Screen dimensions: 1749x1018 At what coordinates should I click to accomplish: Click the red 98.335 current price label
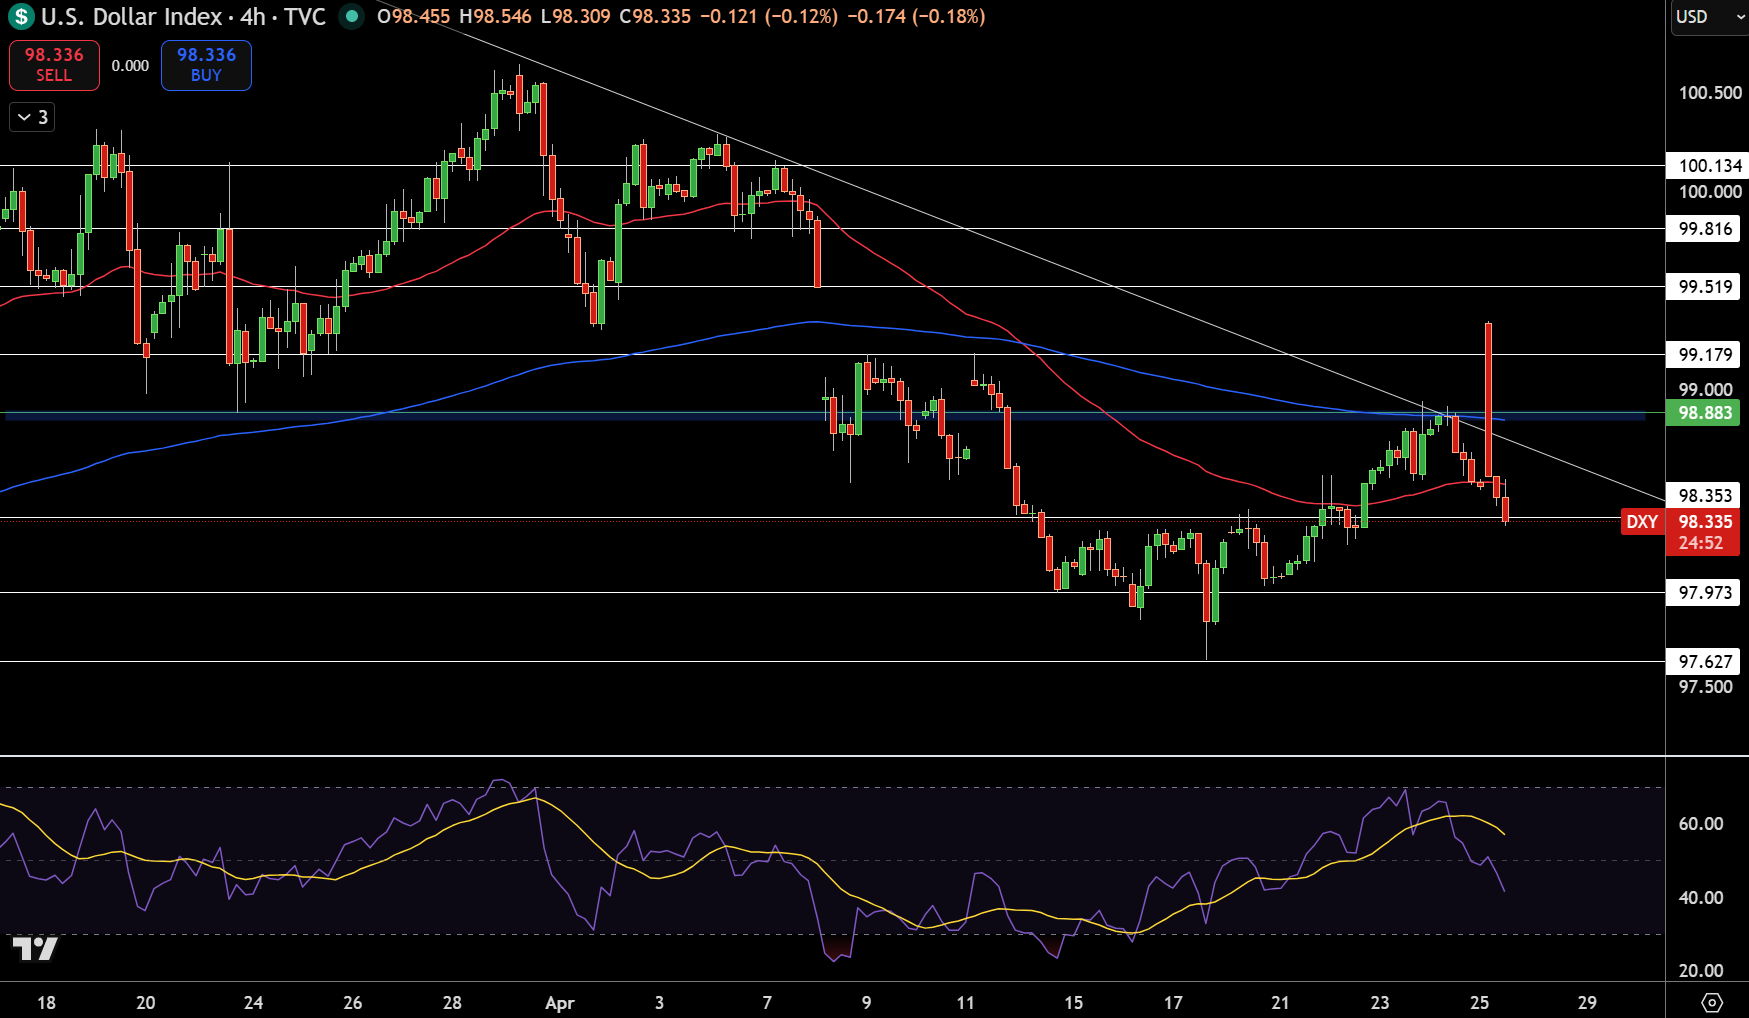pos(1704,522)
